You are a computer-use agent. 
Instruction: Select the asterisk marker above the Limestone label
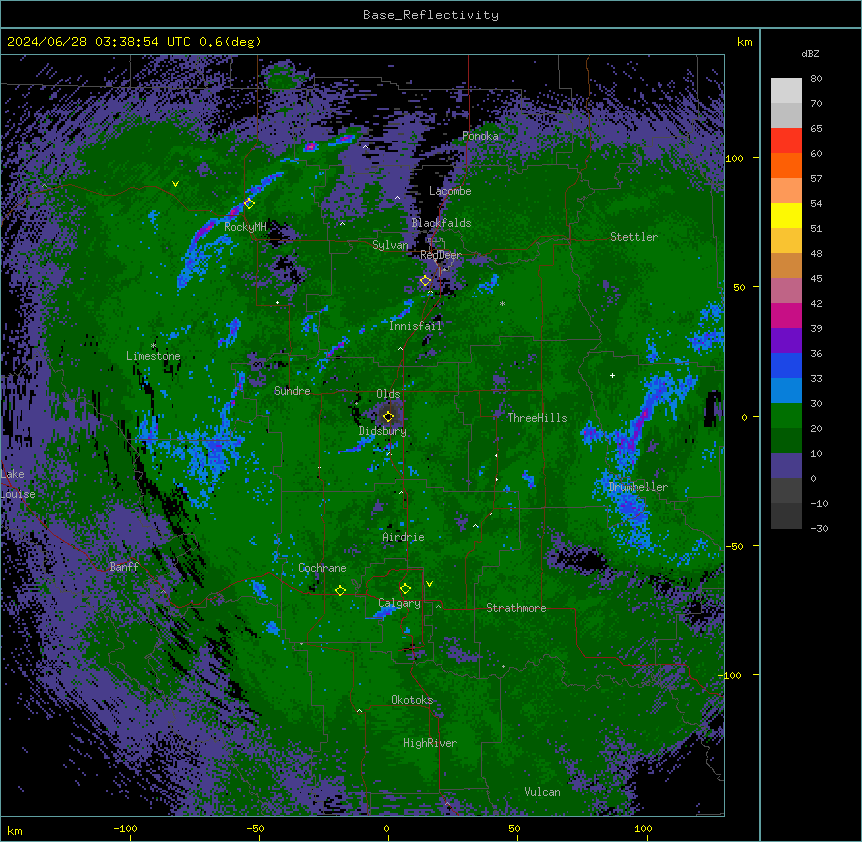tap(153, 346)
